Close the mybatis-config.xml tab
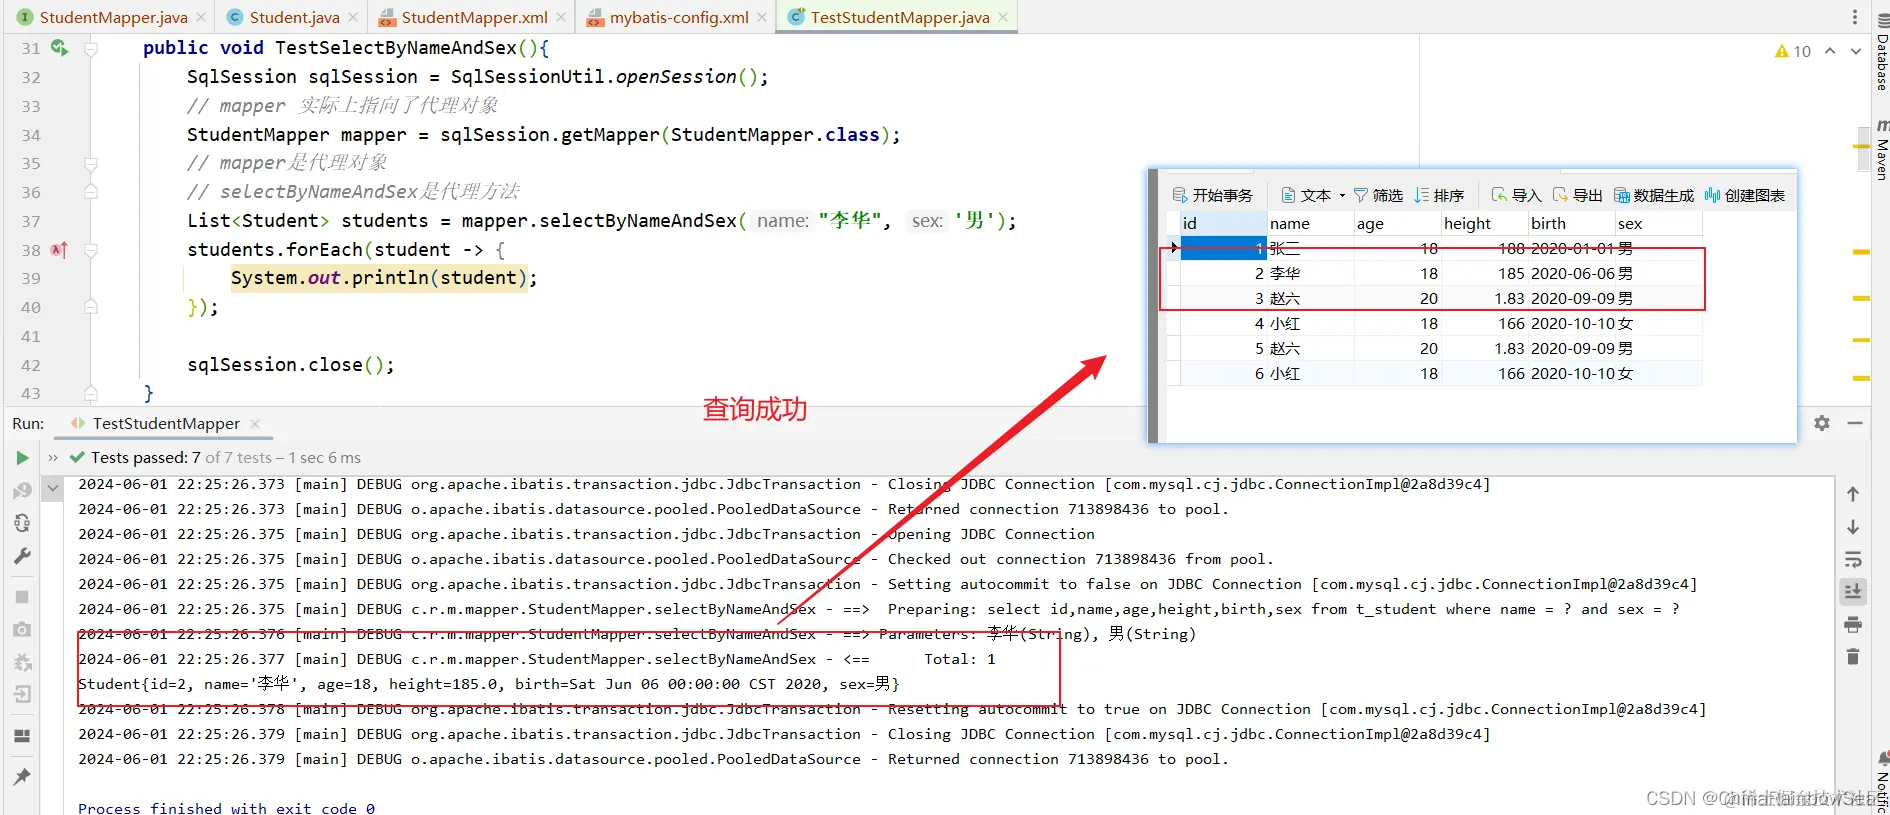The height and width of the screenshot is (815, 1890). (762, 17)
